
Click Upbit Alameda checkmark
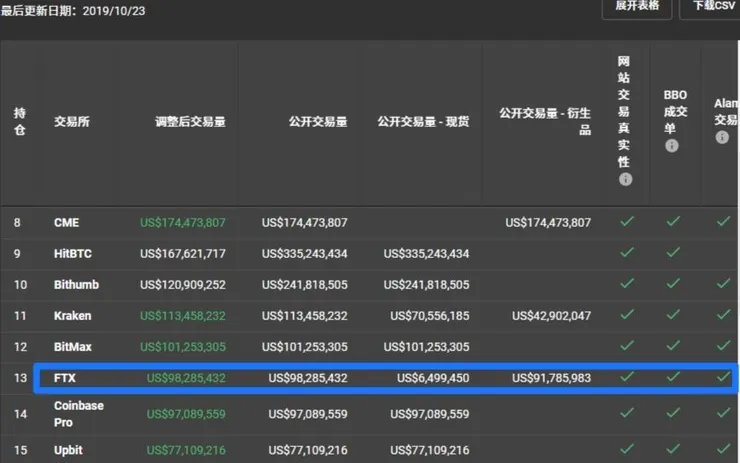[x=723, y=448]
